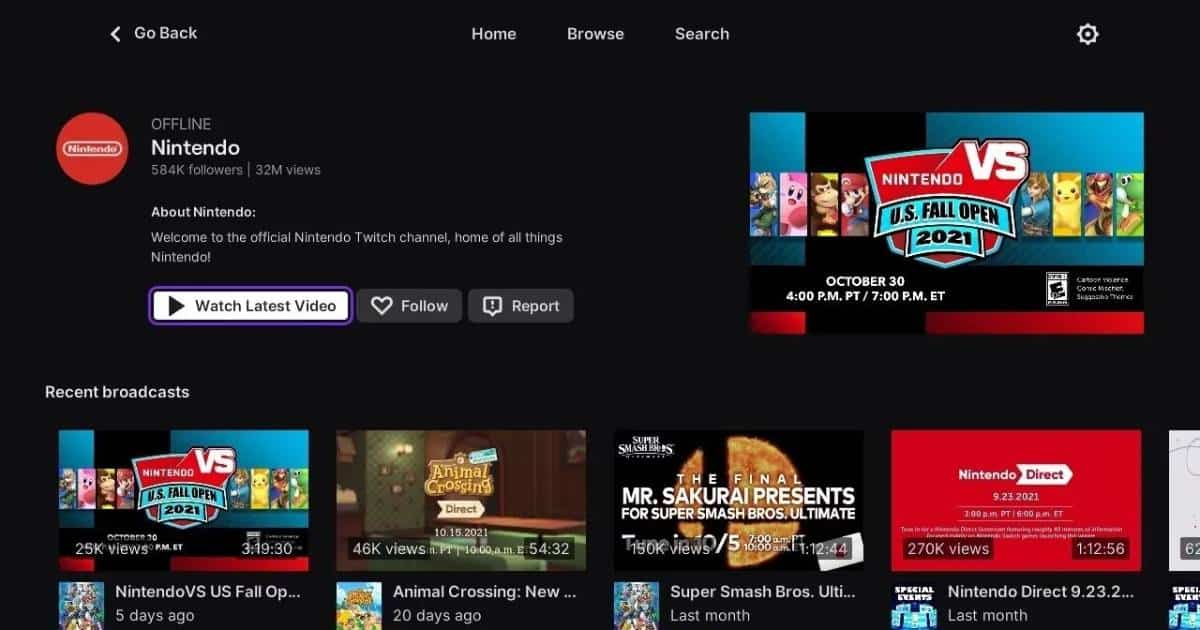The height and width of the screenshot is (630, 1200).
Task: Click the '20 days ago' text
Action: pos(437,615)
